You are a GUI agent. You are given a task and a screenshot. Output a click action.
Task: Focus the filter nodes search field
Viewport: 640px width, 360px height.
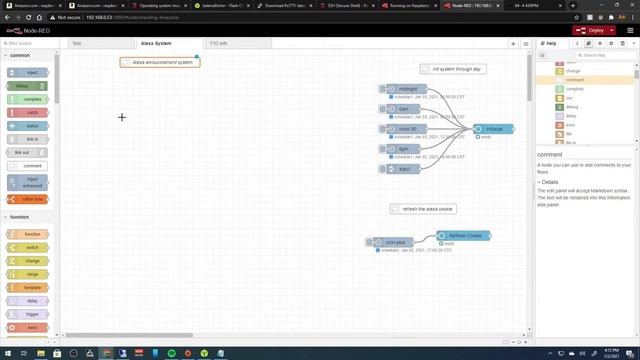coord(29,43)
